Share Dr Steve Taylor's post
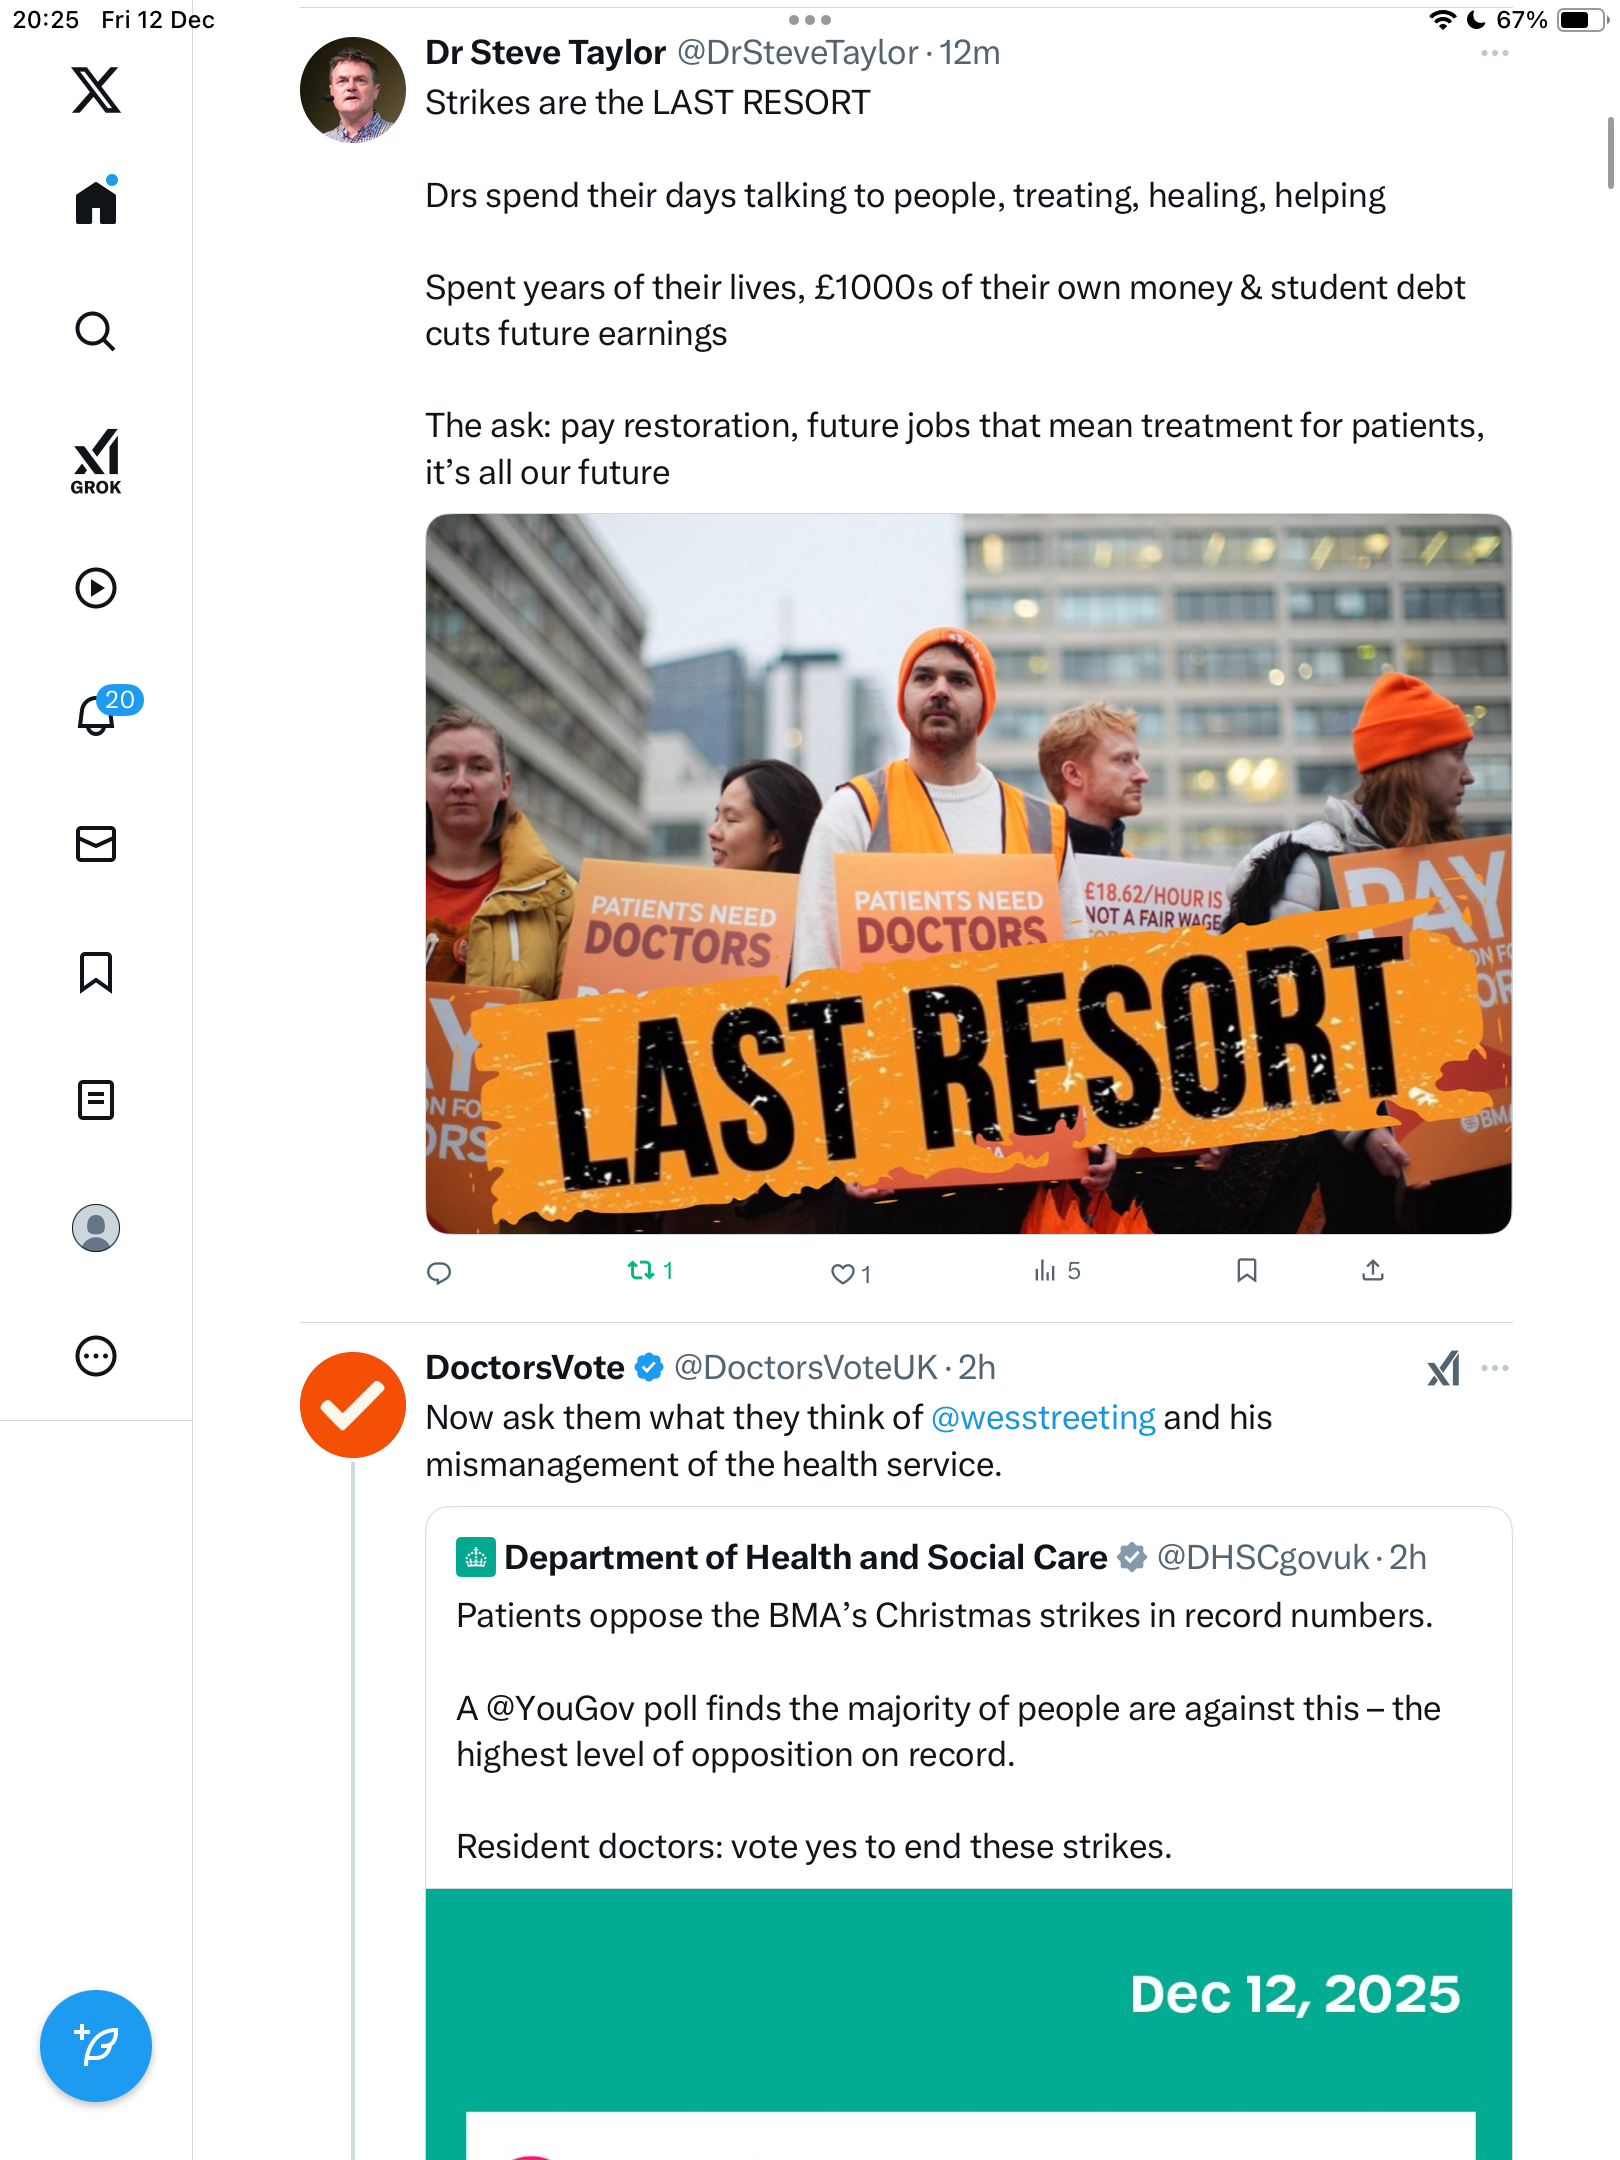The width and height of the screenshot is (1620, 2160). click(x=1373, y=1271)
